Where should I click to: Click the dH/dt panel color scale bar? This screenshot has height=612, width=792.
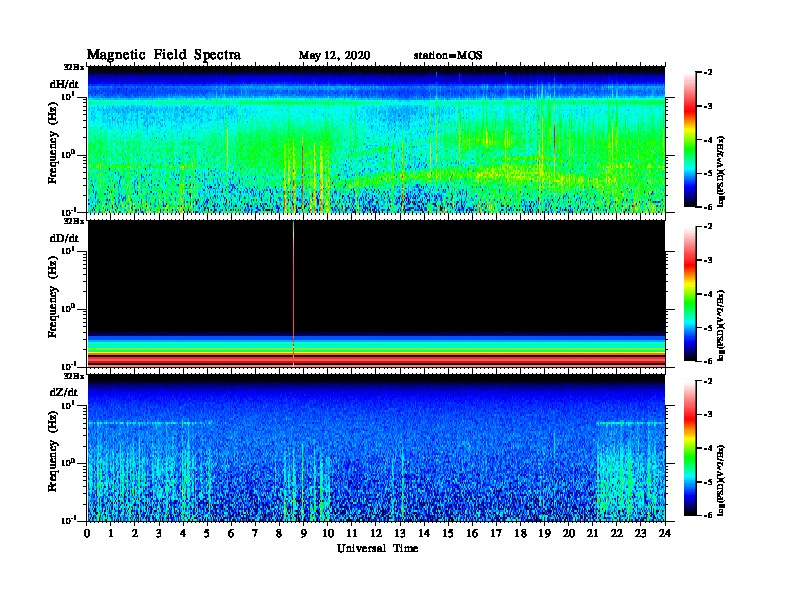click(x=690, y=140)
